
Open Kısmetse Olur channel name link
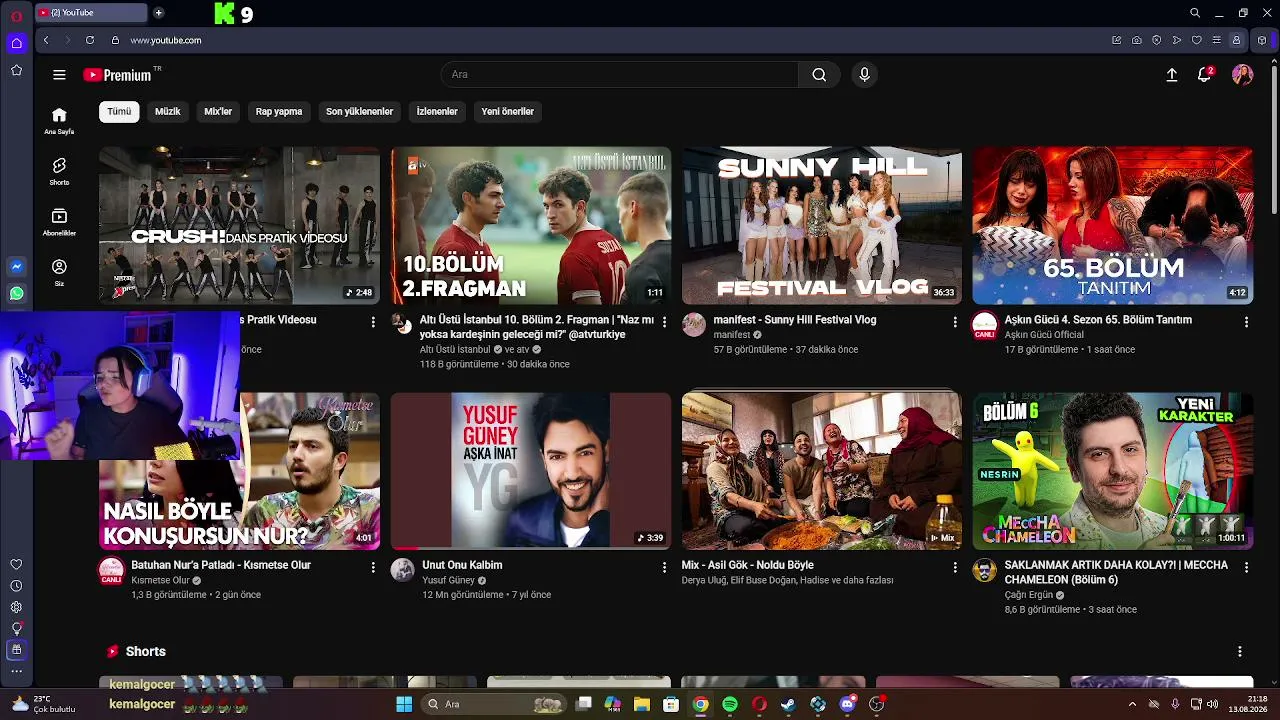click(x=160, y=580)
